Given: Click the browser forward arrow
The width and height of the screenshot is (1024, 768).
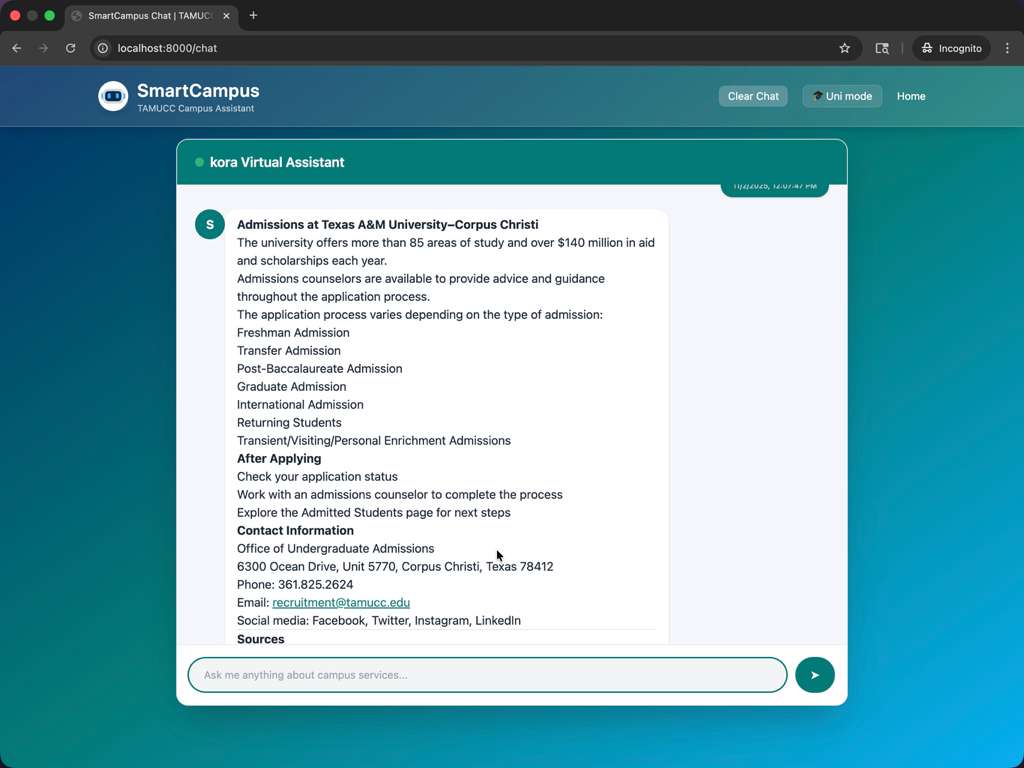Looking at the screenshot, I should pos(43,48).
